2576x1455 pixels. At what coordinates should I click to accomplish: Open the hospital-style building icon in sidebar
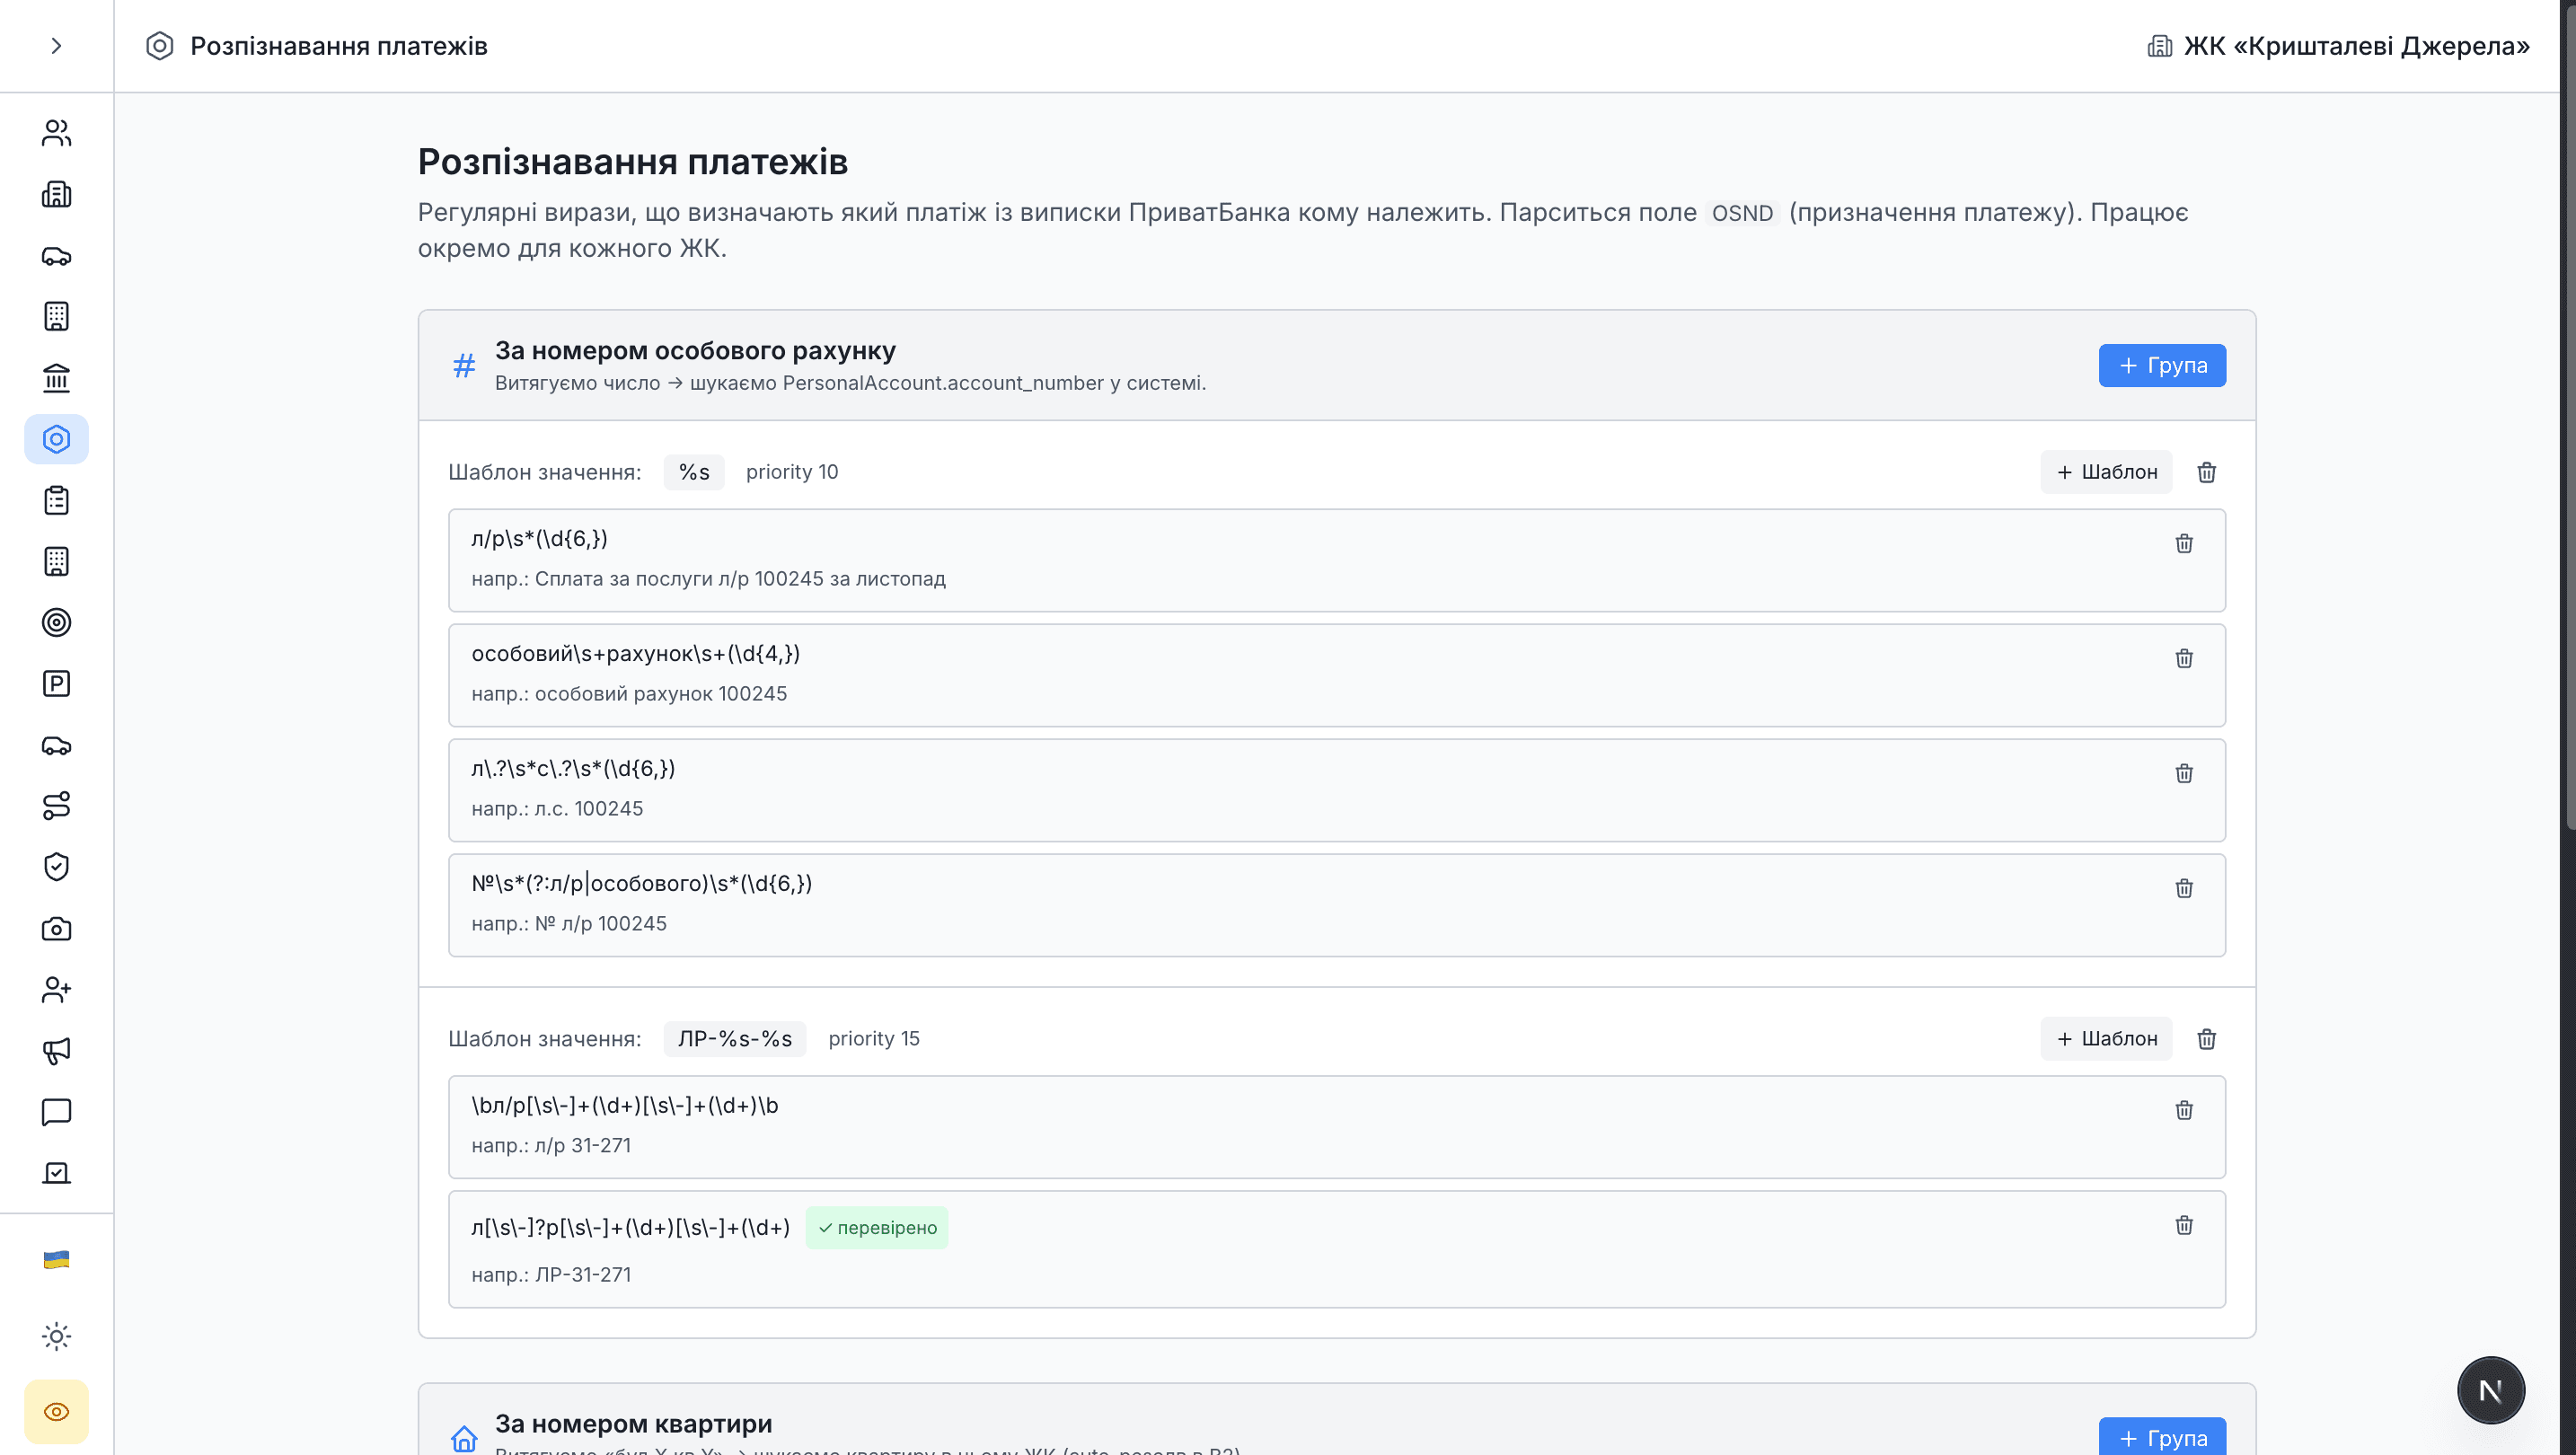click(x=56, y=194)
